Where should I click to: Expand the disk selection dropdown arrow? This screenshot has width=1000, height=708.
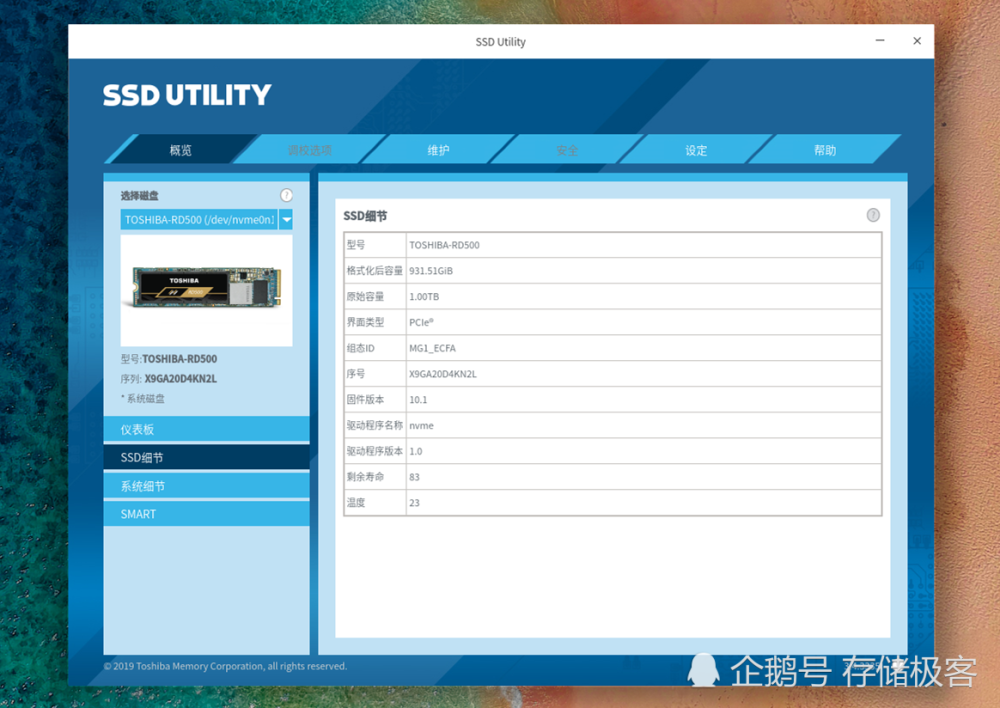click(x=286, y=219)
